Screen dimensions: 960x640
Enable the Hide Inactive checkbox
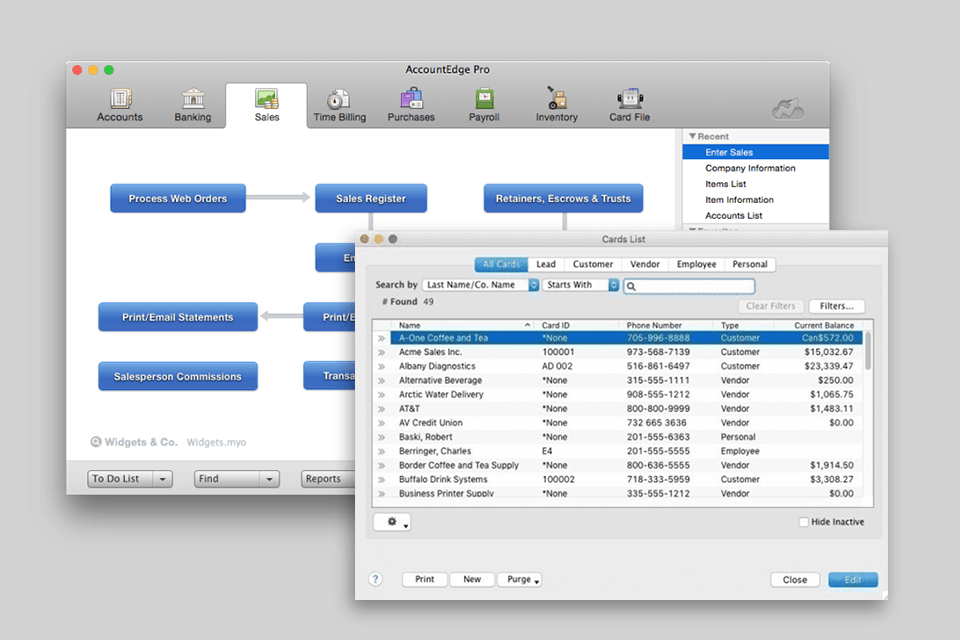click(803, 522)
